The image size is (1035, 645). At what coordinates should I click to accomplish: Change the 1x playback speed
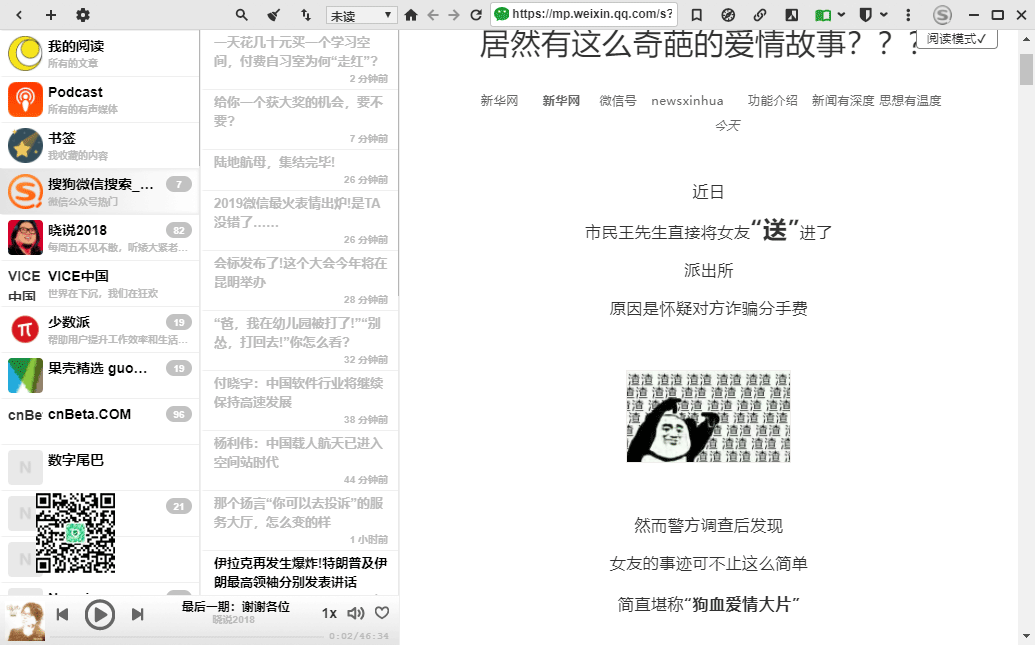click(329, 613)
